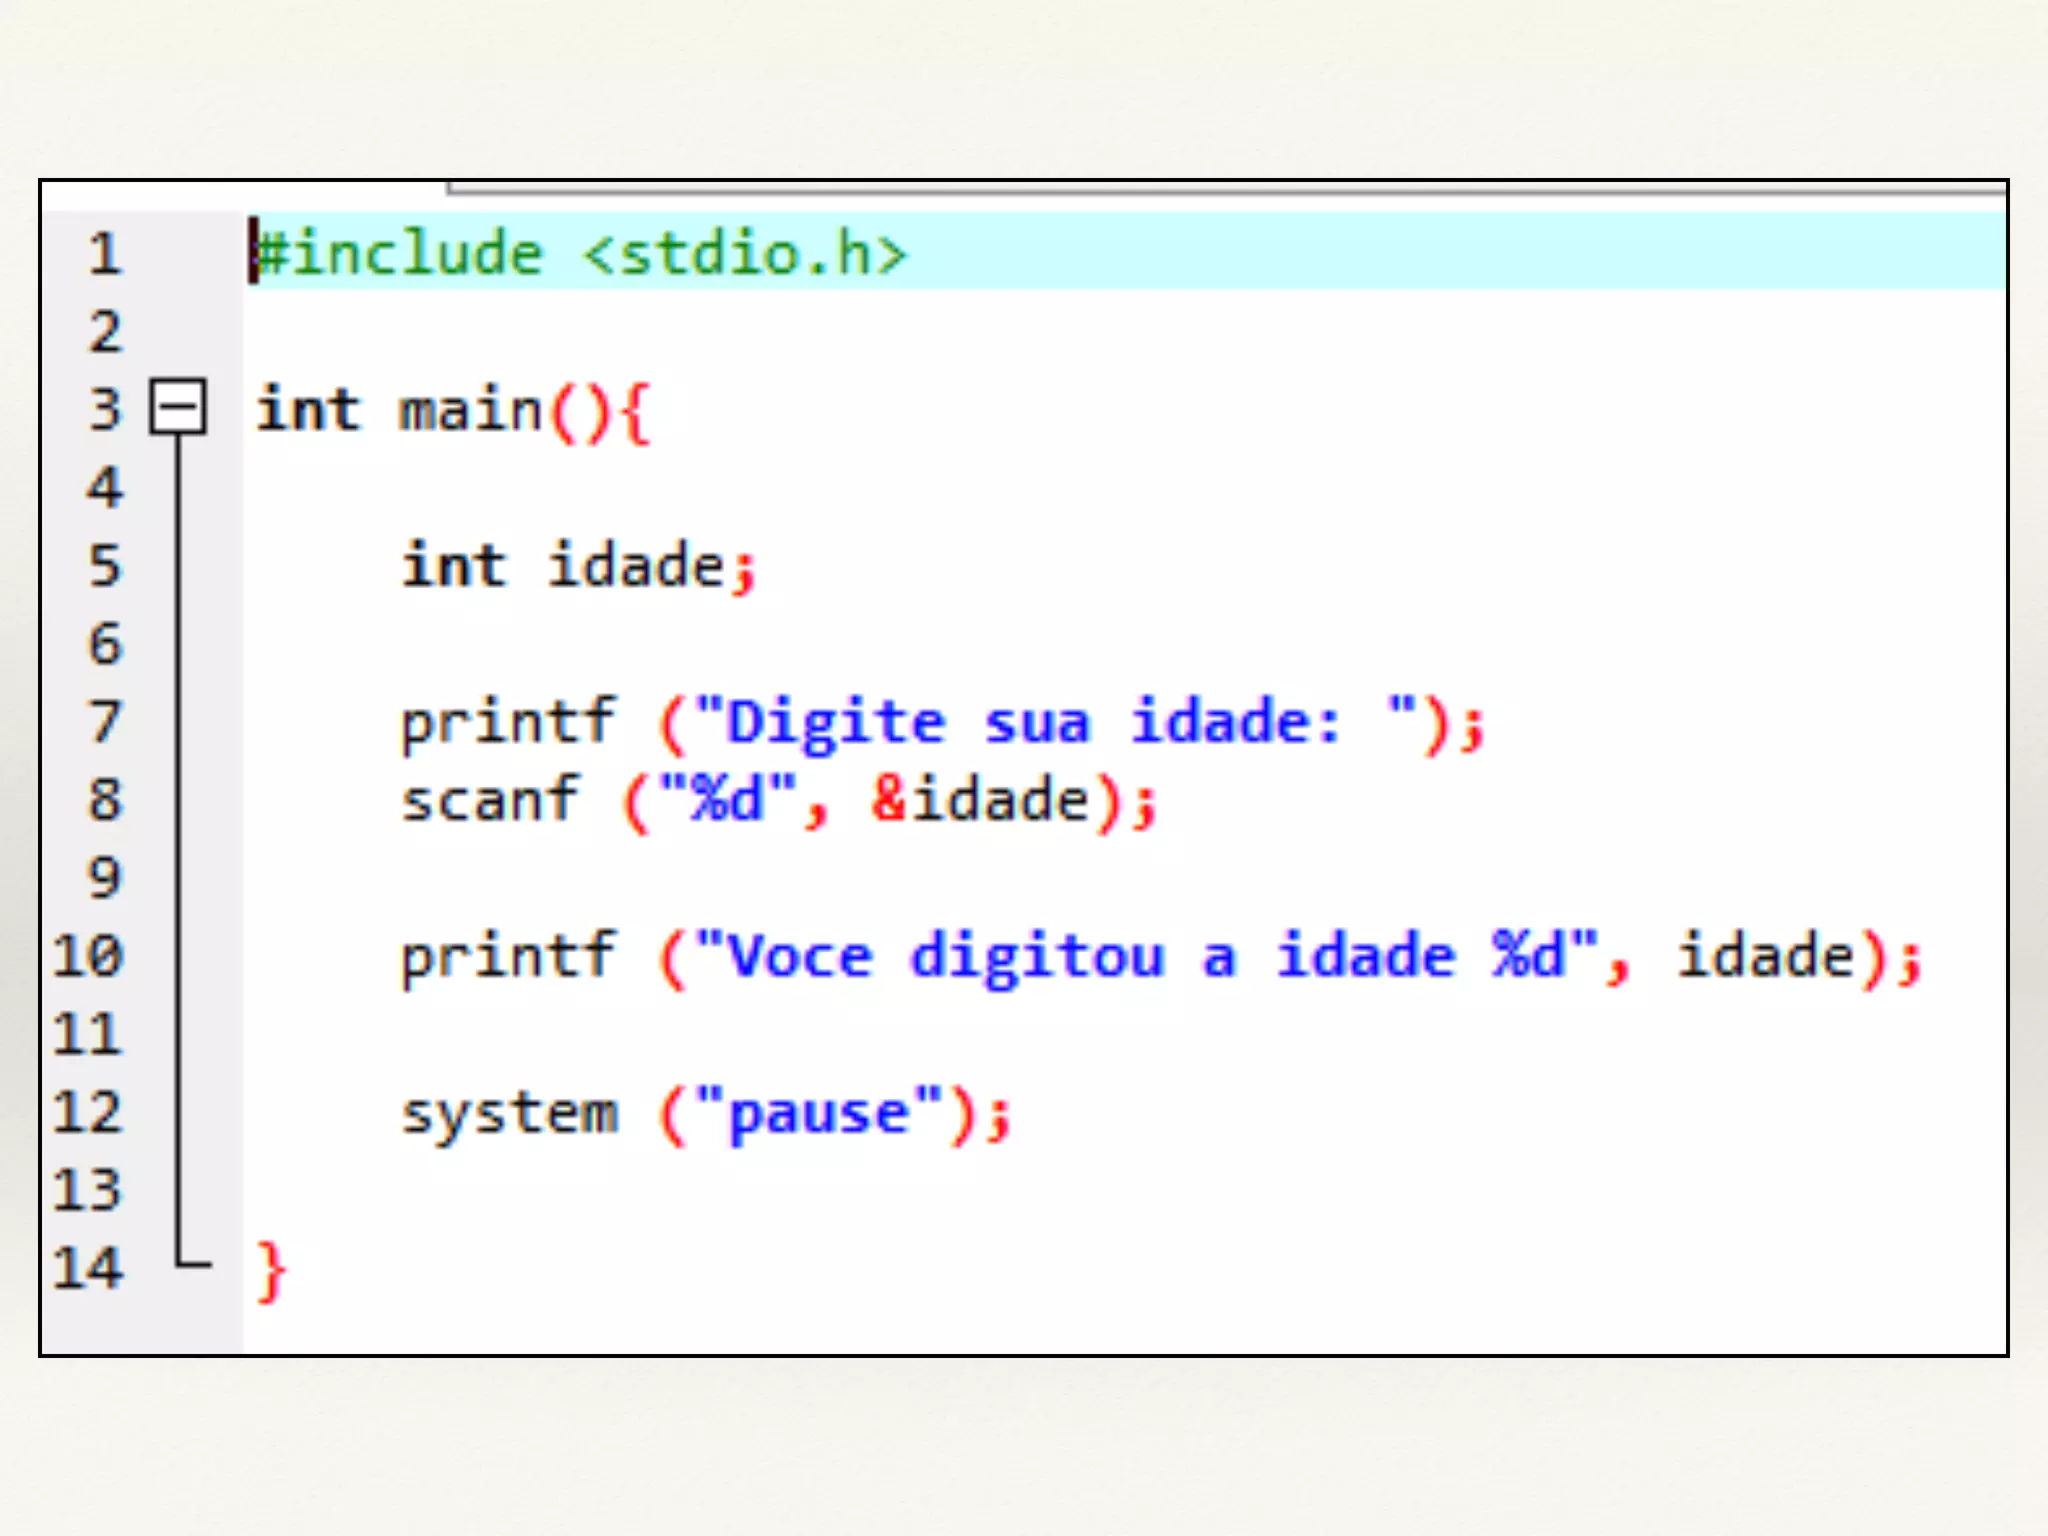
Task: Click the system function call
Action: (x=510, y=1114)
